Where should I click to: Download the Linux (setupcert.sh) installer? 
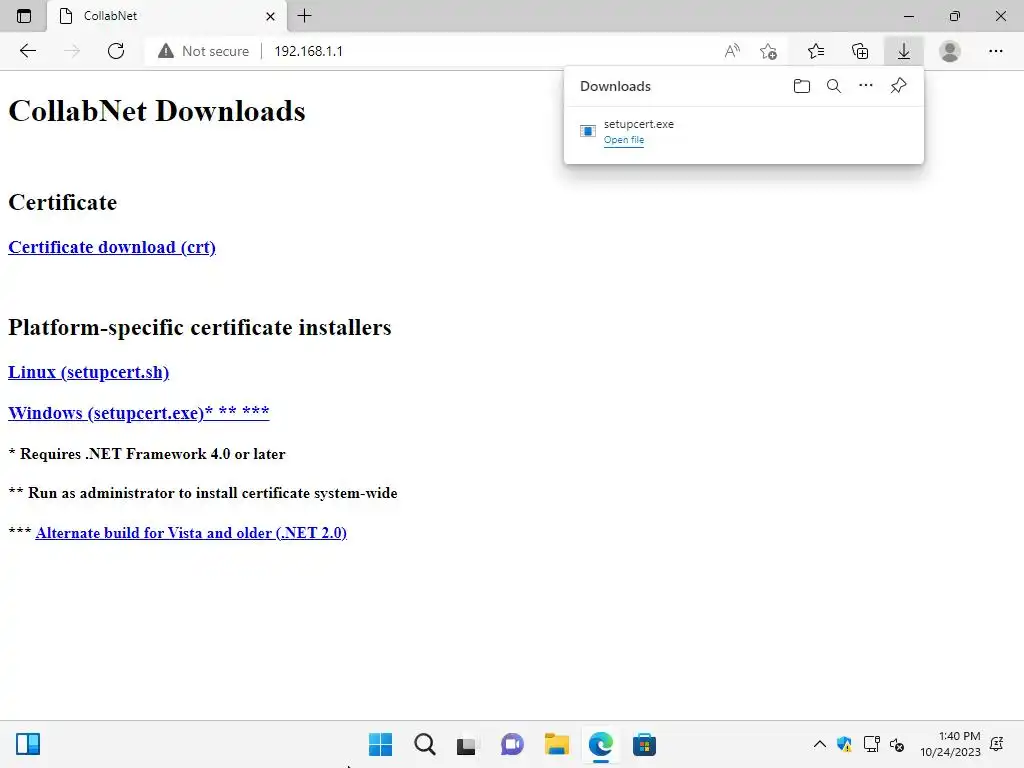(88, 372)
